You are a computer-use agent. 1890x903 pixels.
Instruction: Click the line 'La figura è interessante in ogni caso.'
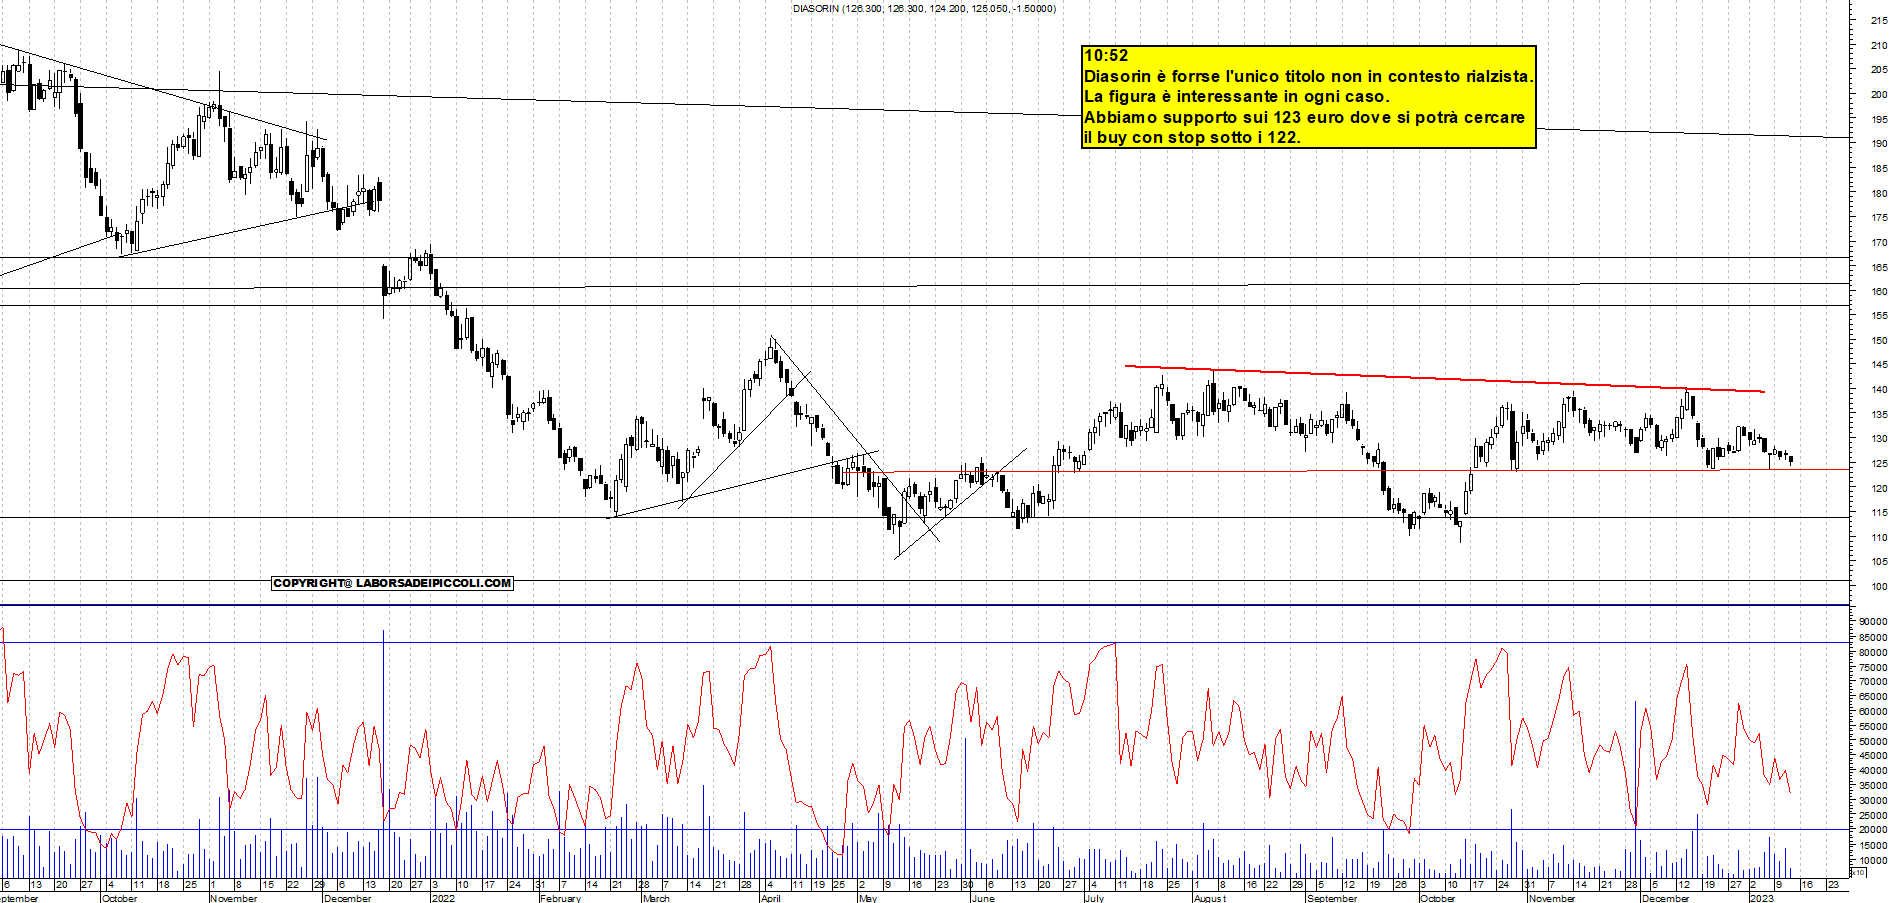coord(1236,97)
